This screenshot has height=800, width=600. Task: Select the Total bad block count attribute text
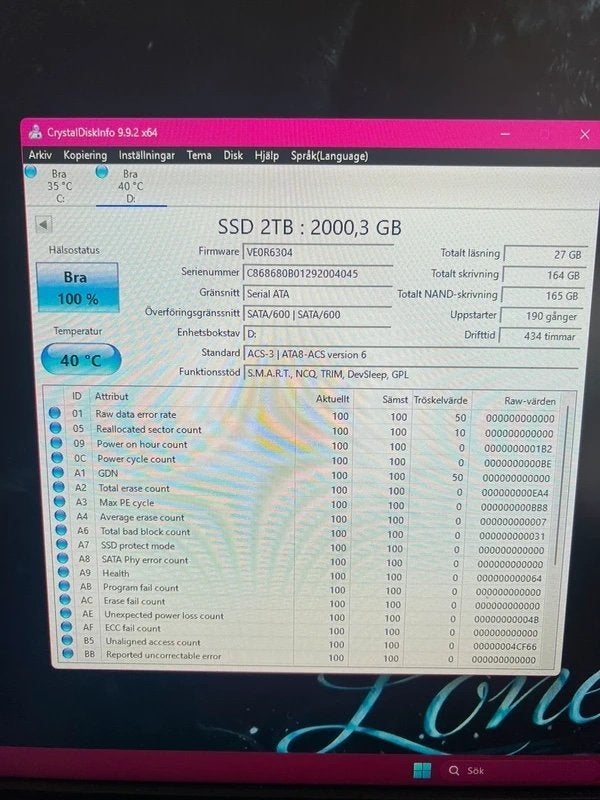(145, 531)
